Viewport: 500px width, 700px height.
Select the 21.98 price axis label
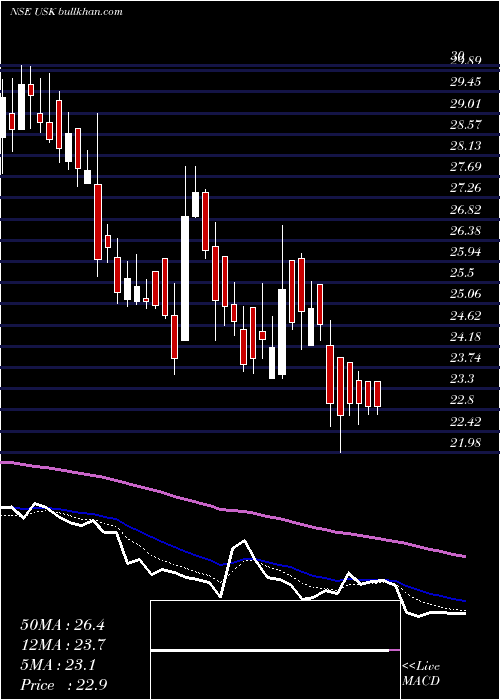(466, 443)
